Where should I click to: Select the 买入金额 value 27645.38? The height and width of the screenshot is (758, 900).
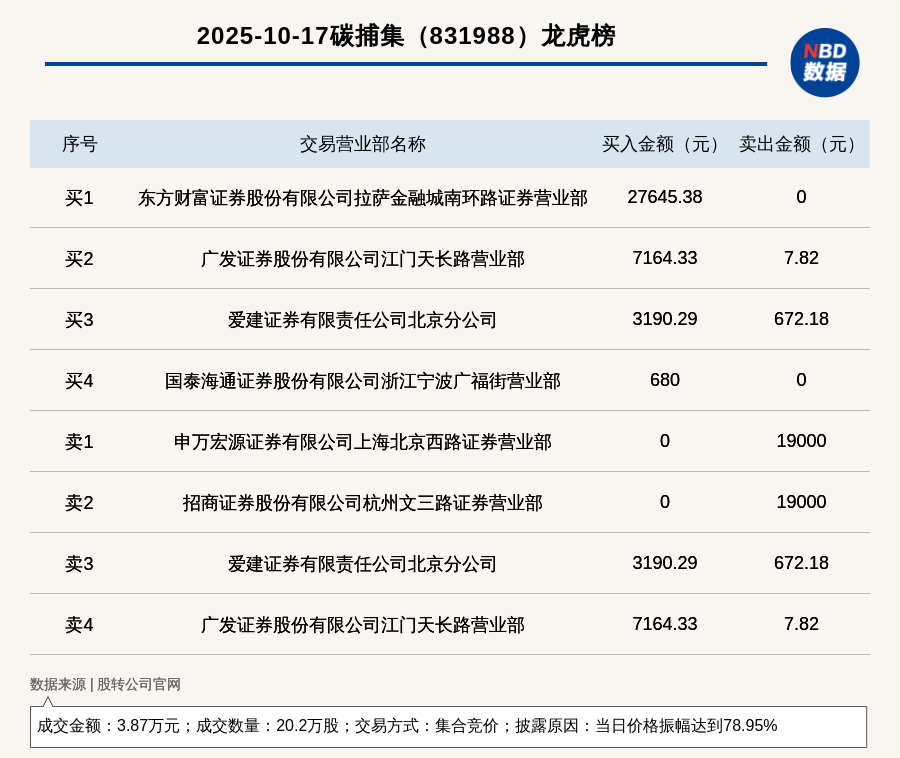(x=664, y=197)
